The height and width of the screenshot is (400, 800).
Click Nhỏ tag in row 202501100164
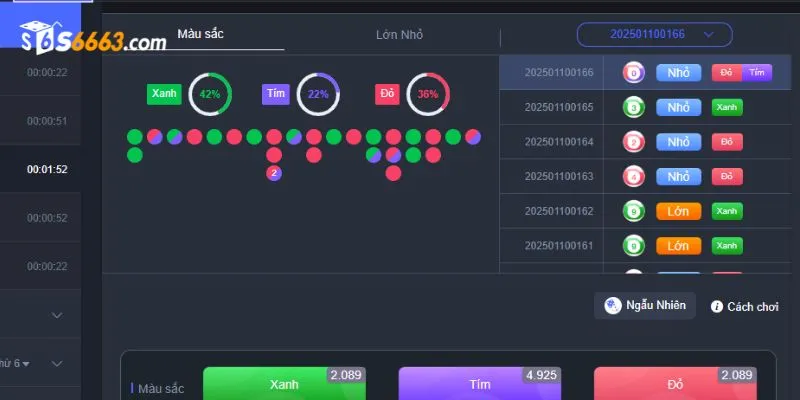coord(679,142)
